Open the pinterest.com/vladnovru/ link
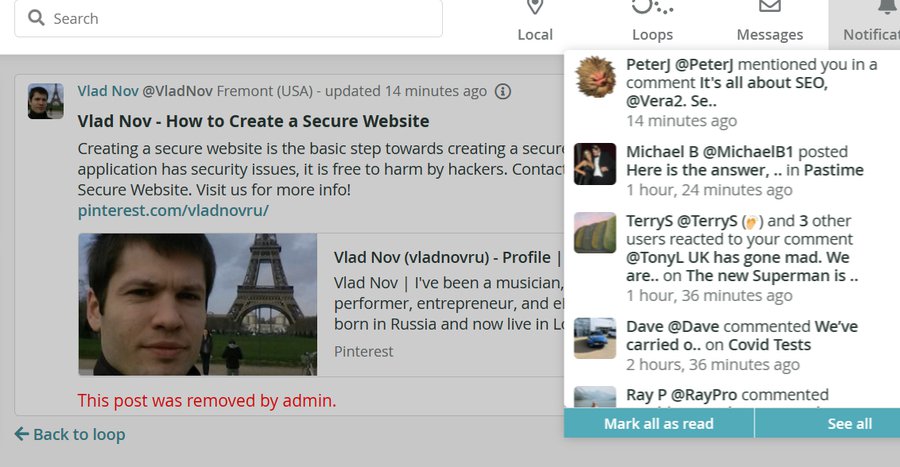This screenshot has height=467, width=900. coord(173,211)
